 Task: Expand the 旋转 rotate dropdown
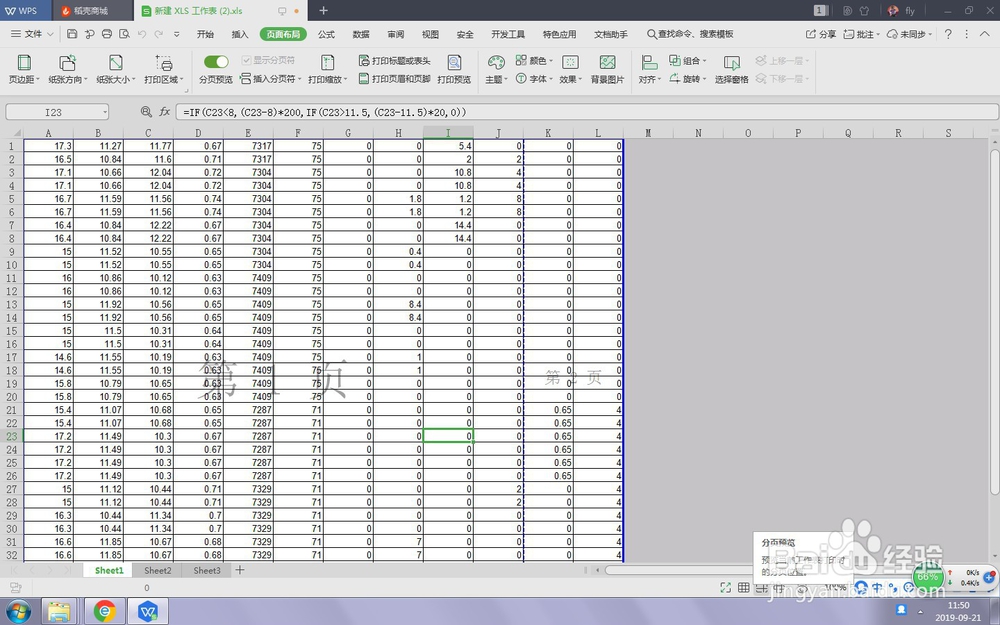tap(704, 79)
